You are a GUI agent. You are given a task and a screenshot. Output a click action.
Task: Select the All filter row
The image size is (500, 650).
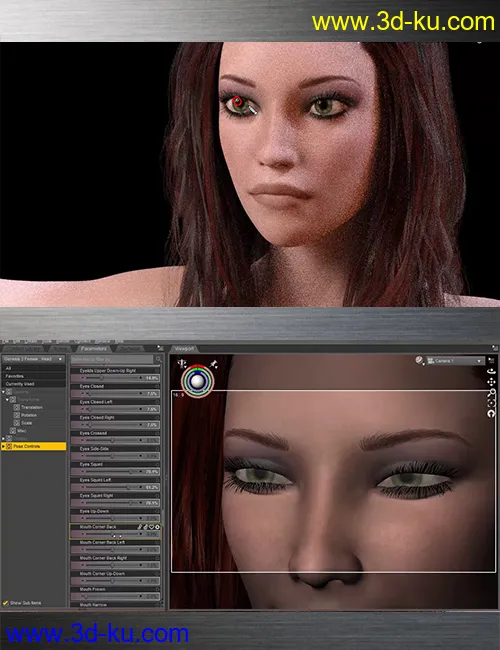[x=34, y=368]
